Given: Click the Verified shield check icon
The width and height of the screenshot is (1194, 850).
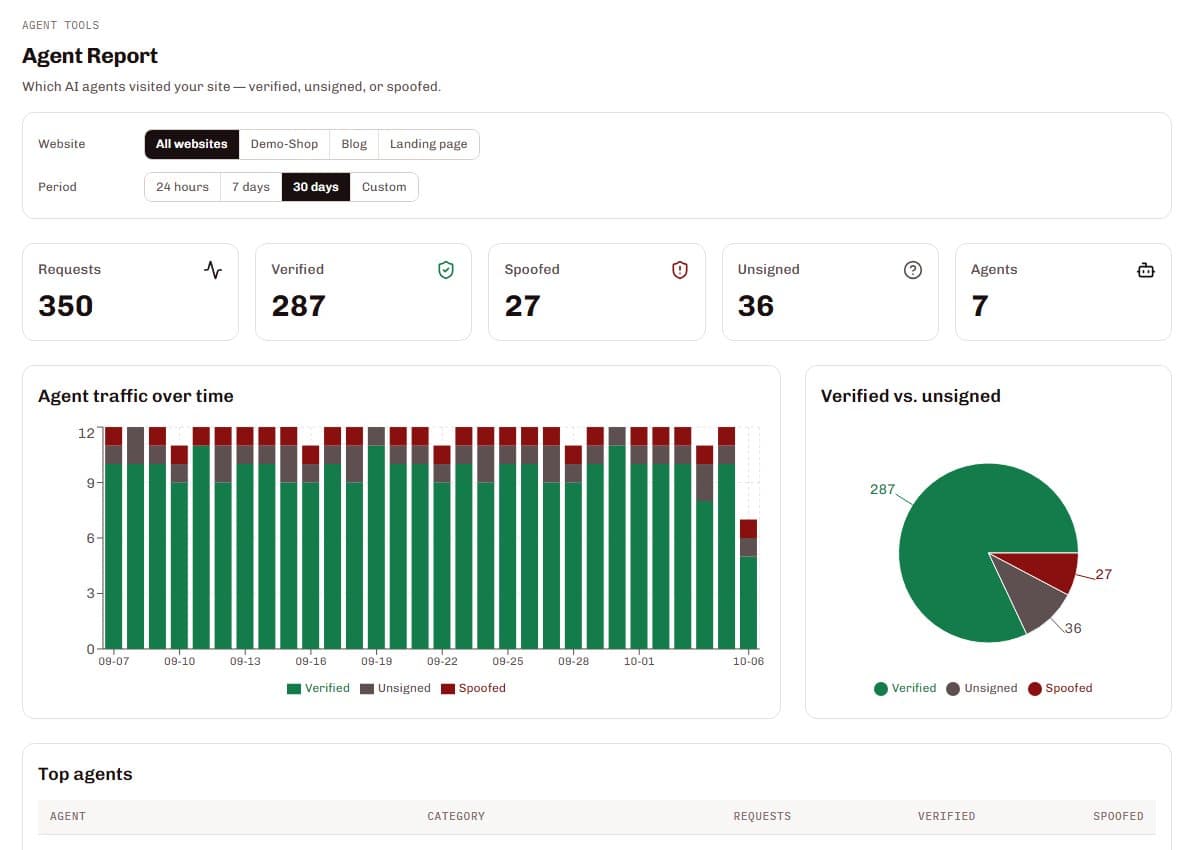Looking at the screenshot, I should pyautogui.click(x=446, y=270).
